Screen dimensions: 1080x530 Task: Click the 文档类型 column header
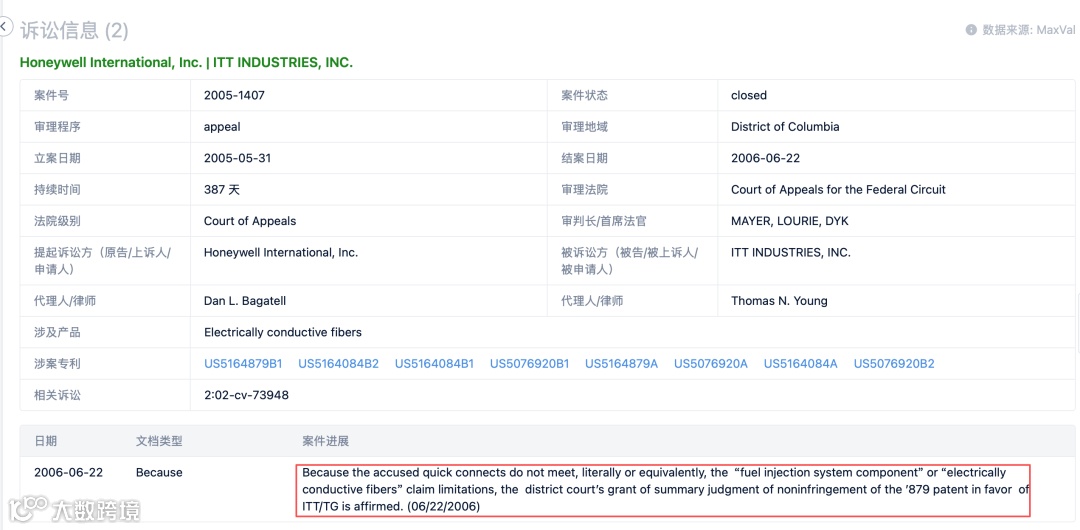pyautogui.click(x=159, y=440)
